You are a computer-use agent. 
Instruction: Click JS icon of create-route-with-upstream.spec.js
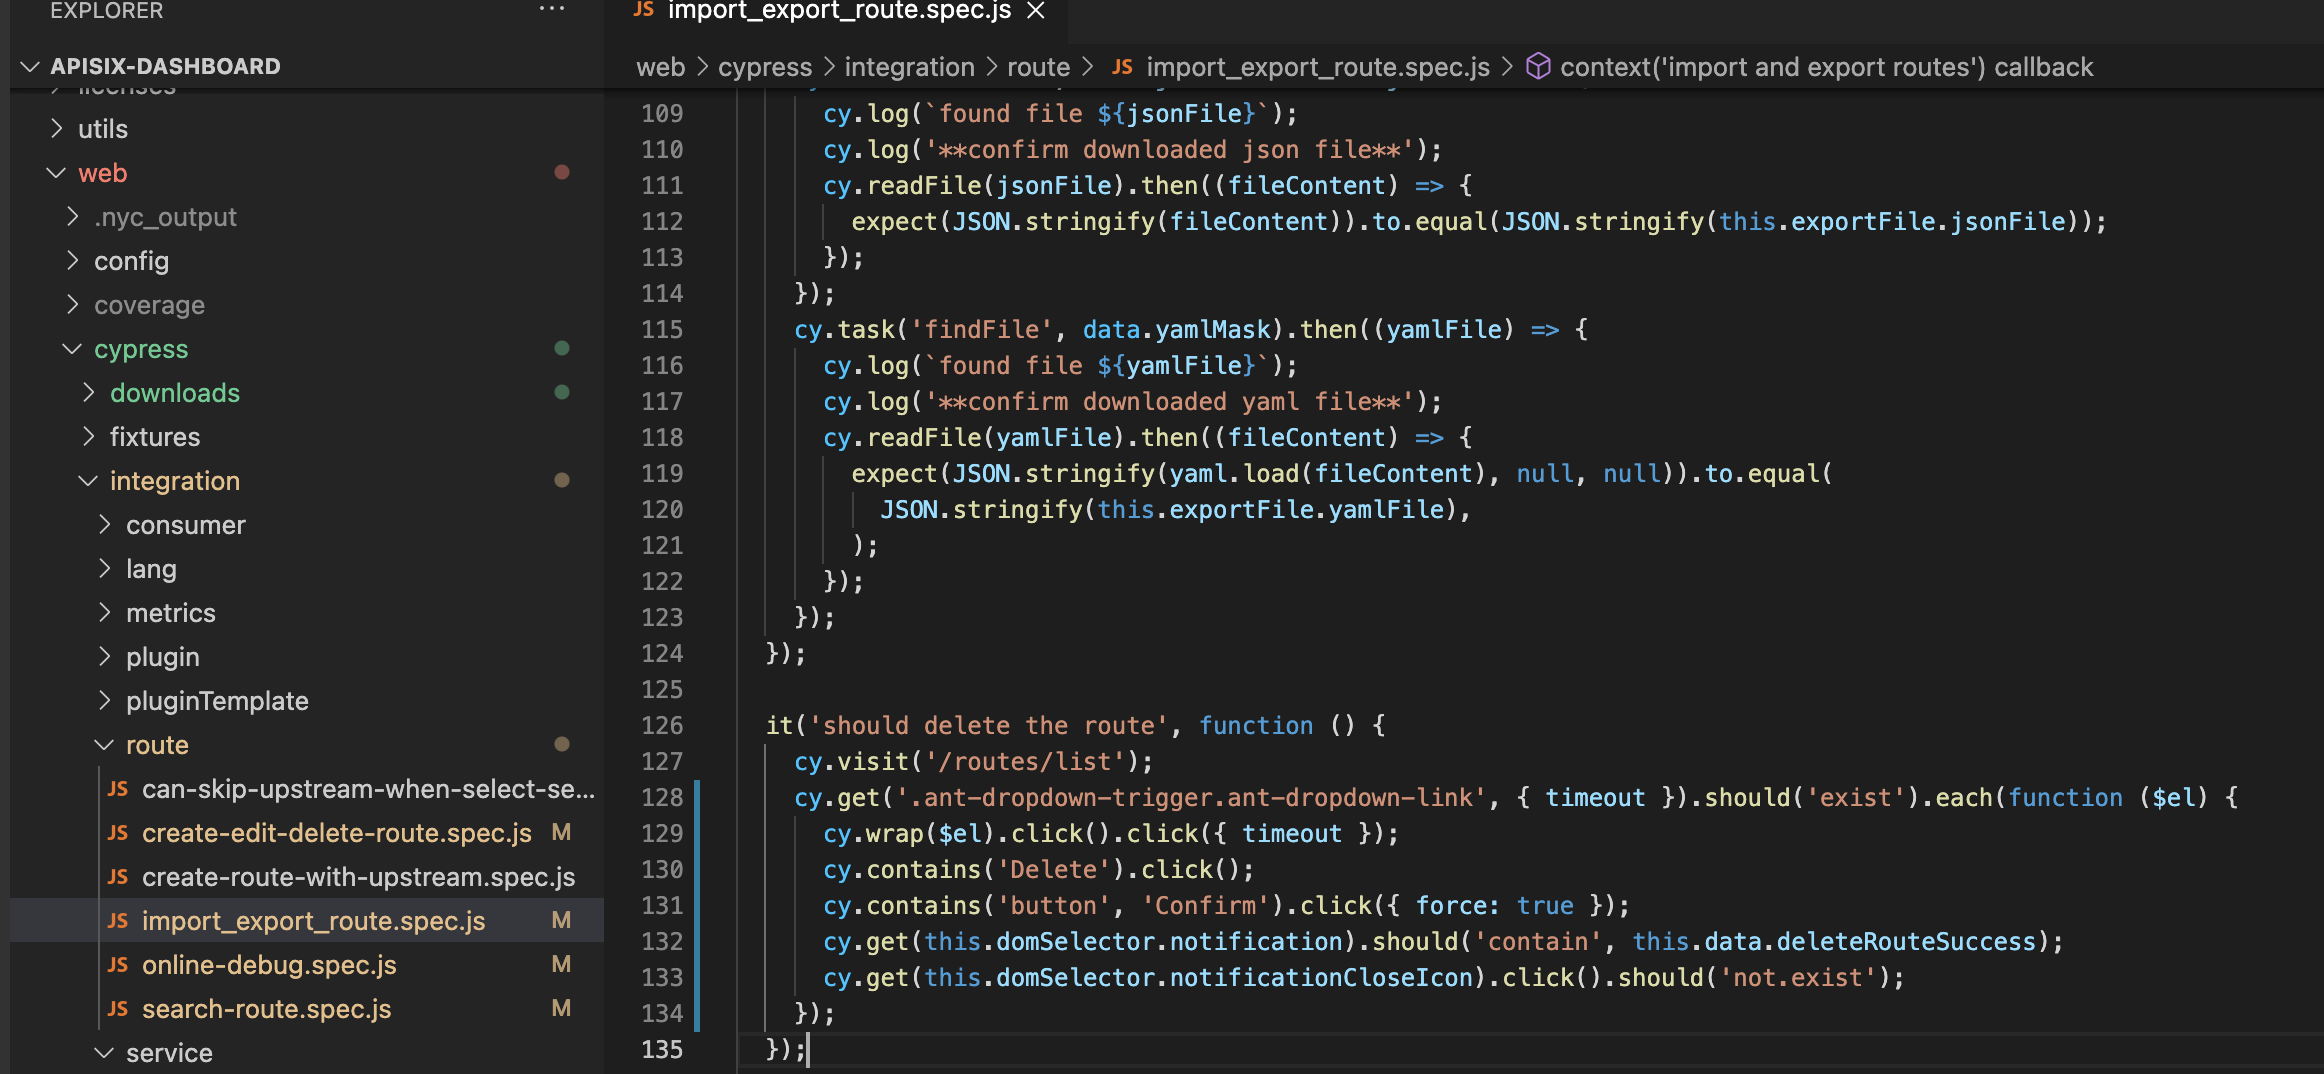118,877
